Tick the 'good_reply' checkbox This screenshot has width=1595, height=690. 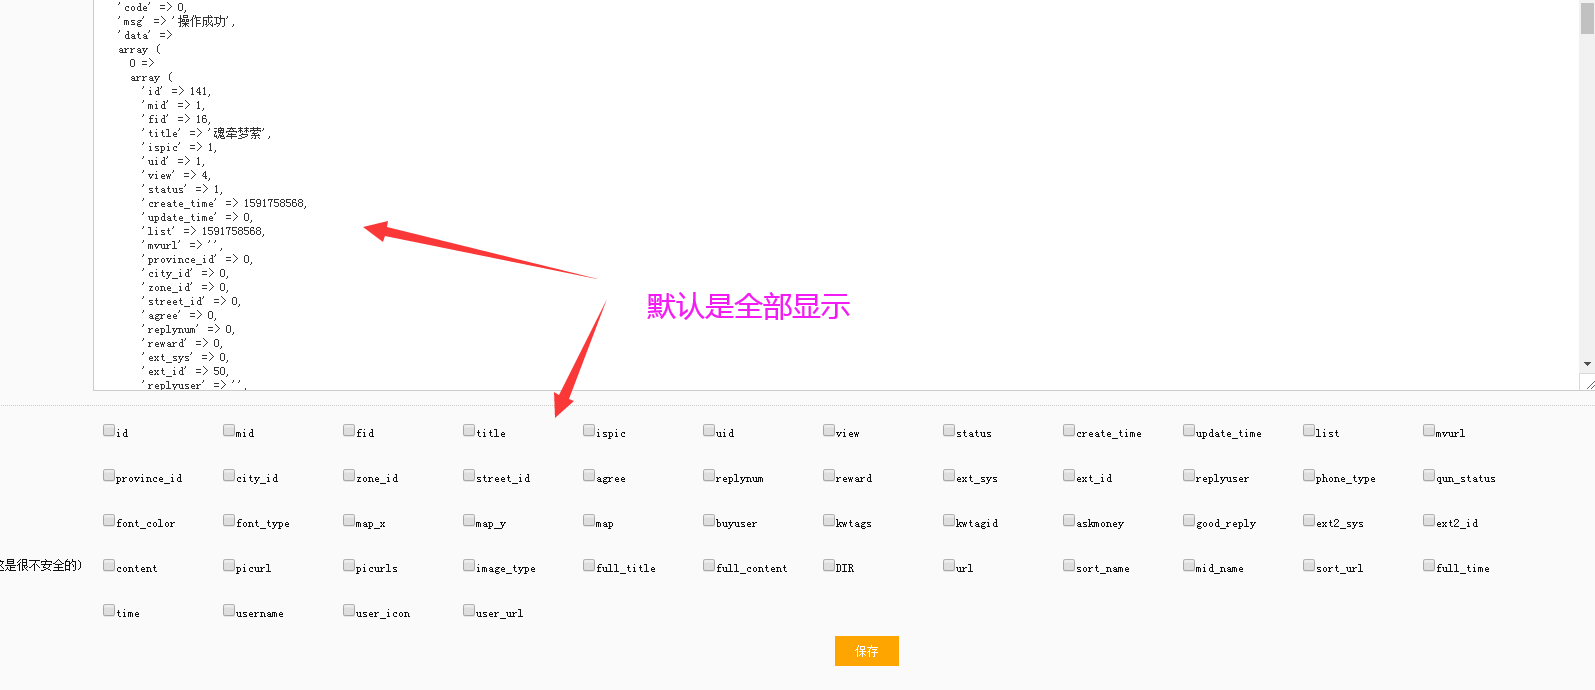[1189, 521]
